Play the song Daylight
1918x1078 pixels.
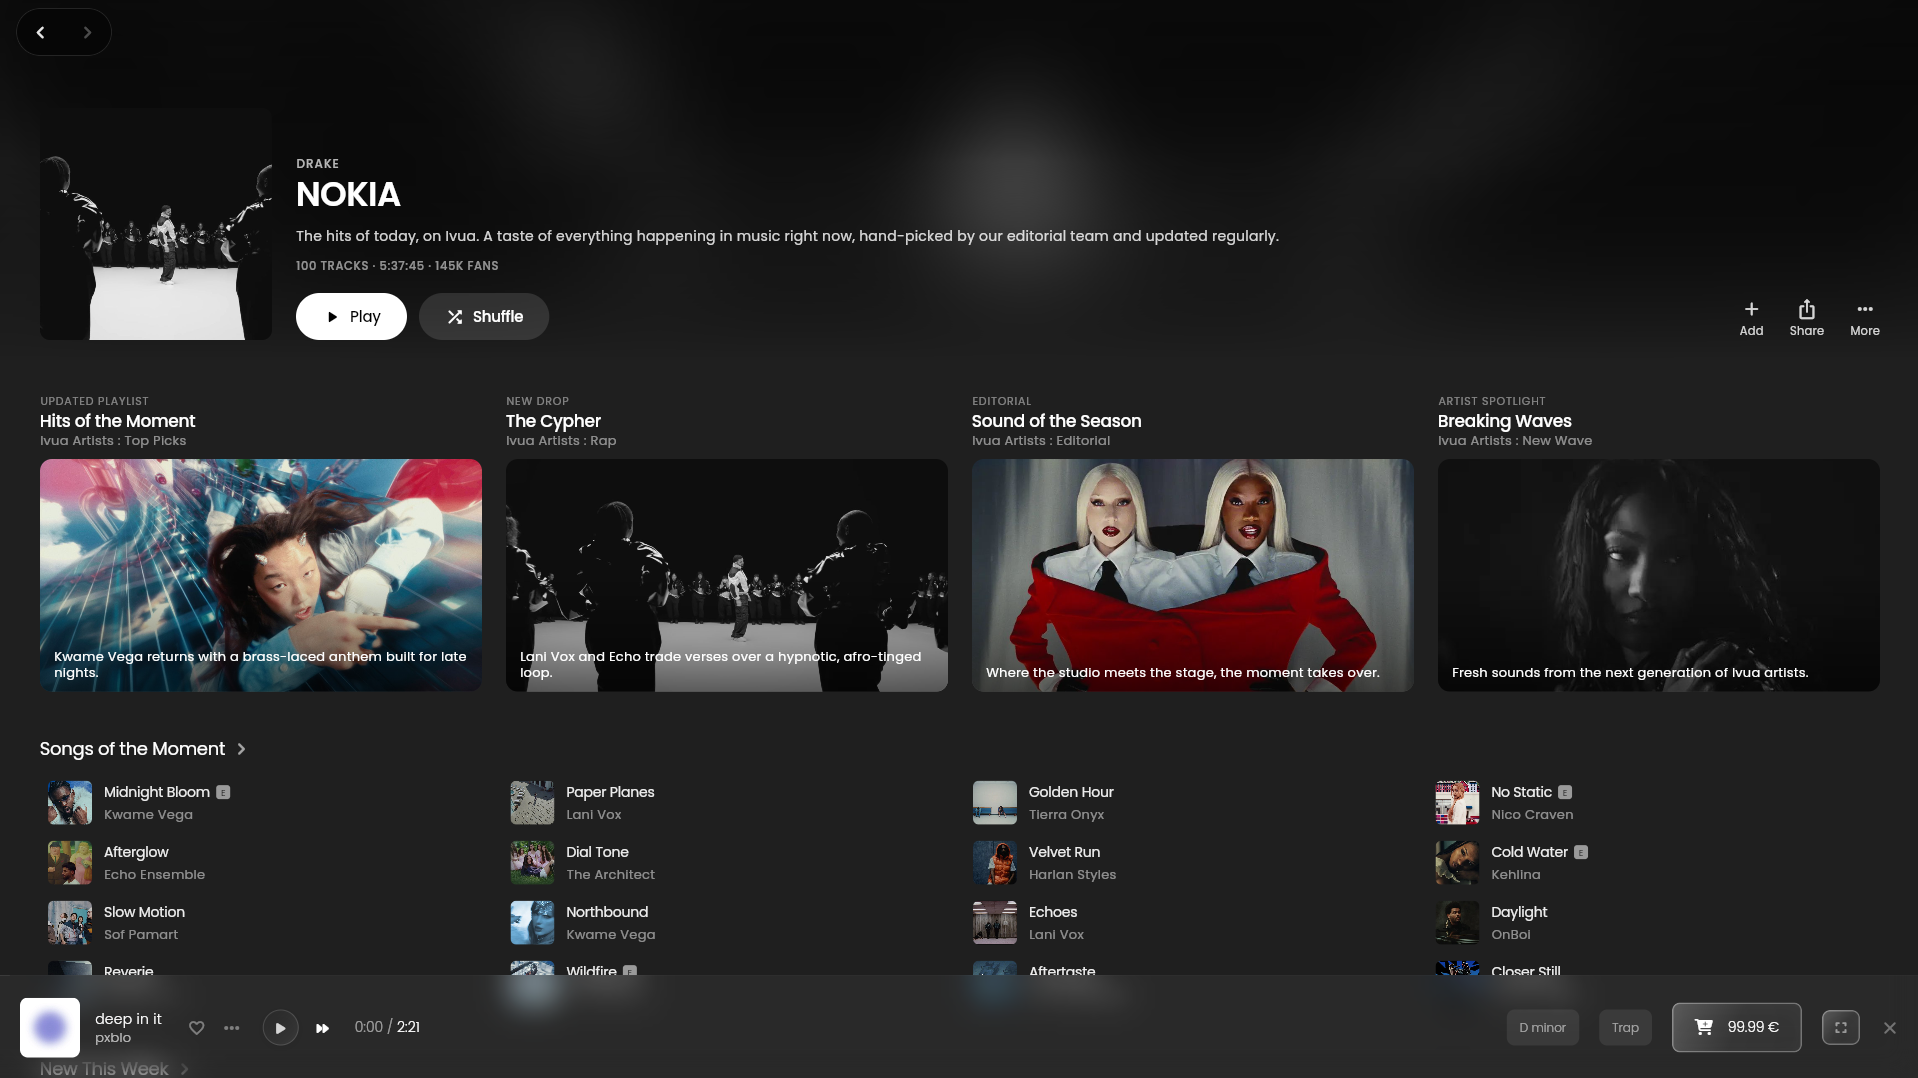(x=1519, y=912)
